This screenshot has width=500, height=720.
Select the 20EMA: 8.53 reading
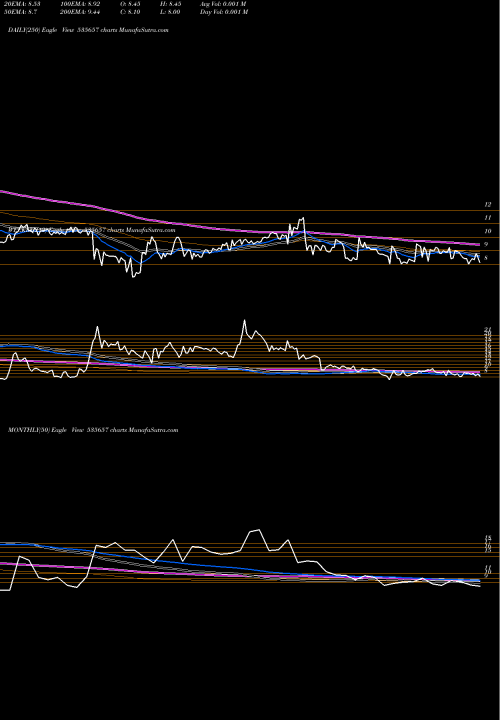[x=20, y=4]
